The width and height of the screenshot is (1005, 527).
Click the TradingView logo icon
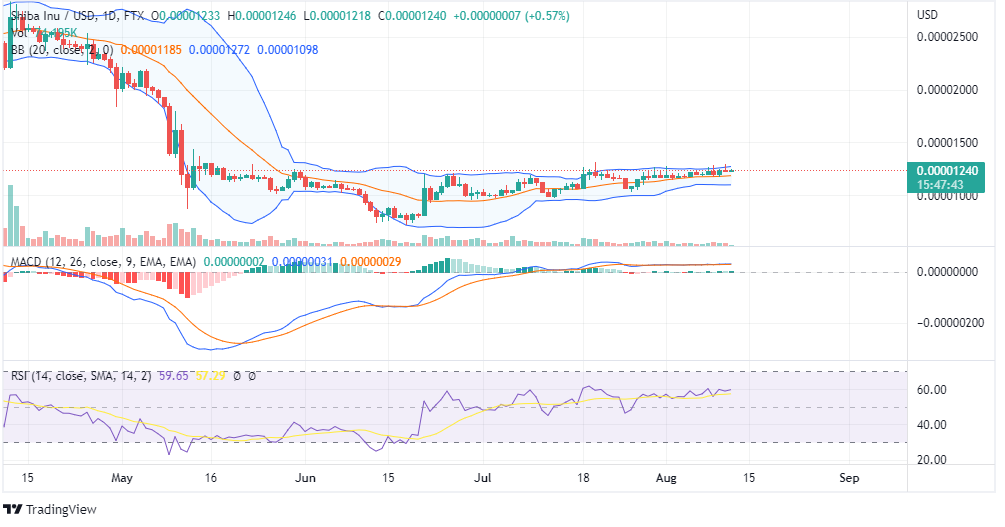coord(13,510)
